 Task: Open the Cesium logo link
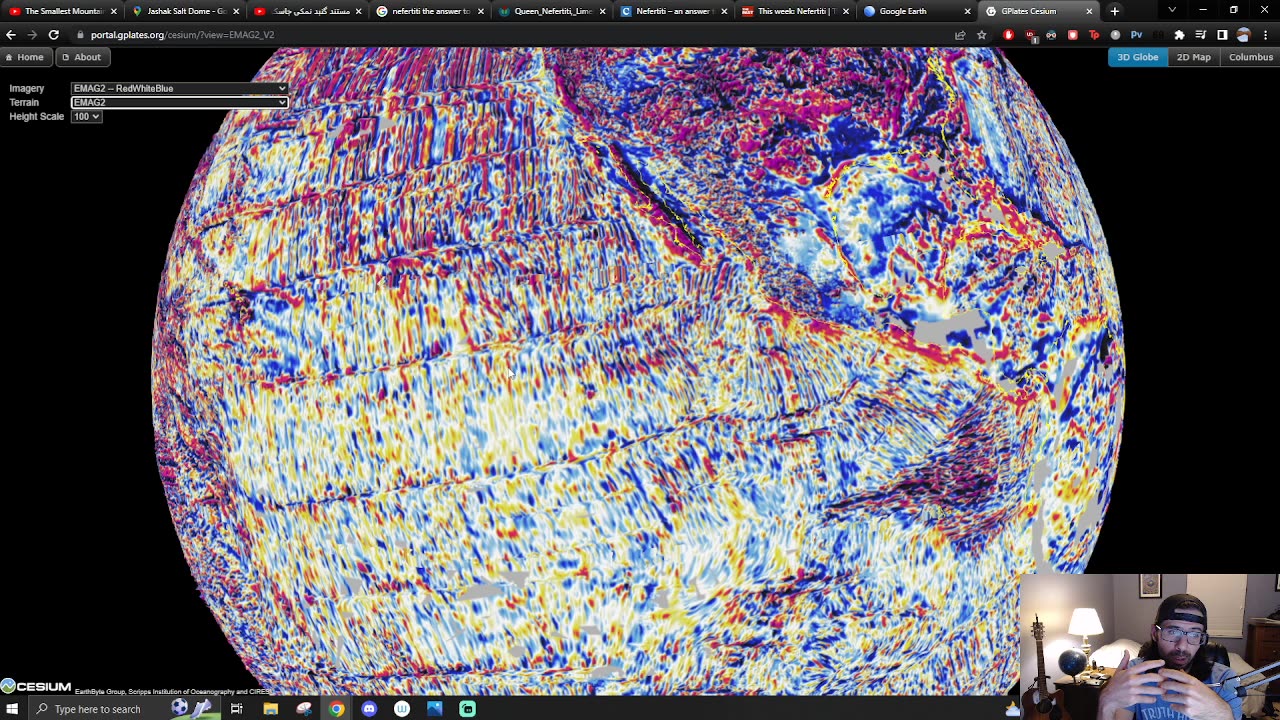(36, 687)
